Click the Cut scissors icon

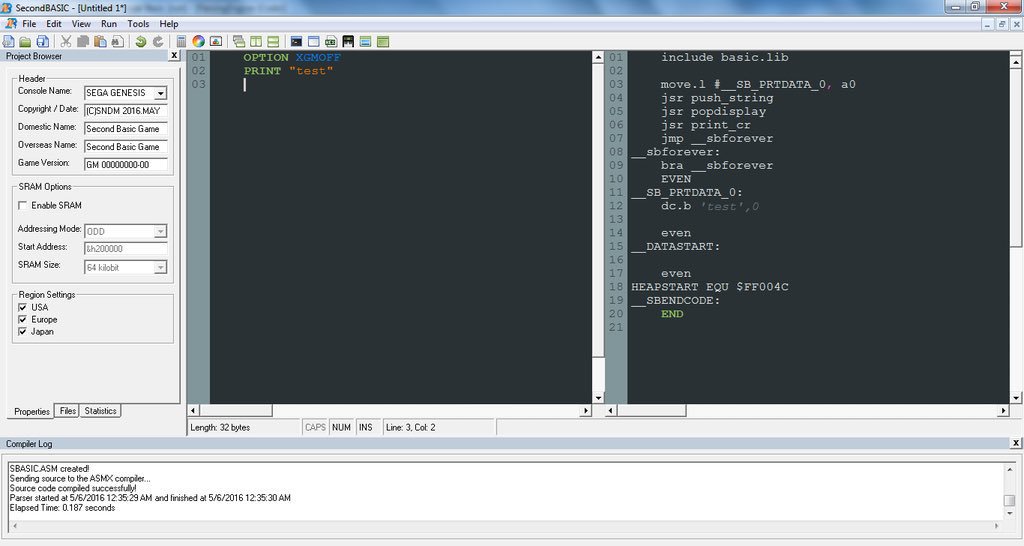[66, 42]
